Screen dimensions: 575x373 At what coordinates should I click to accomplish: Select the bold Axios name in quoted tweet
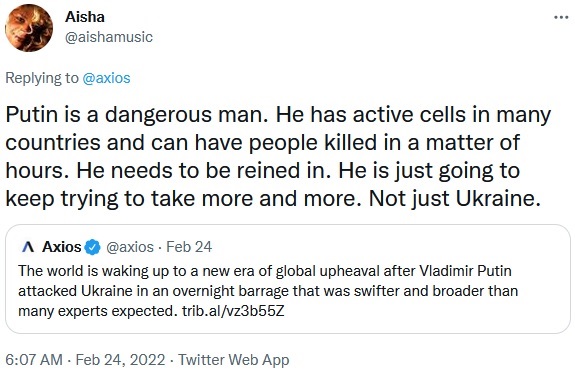(x=61, y=247)
